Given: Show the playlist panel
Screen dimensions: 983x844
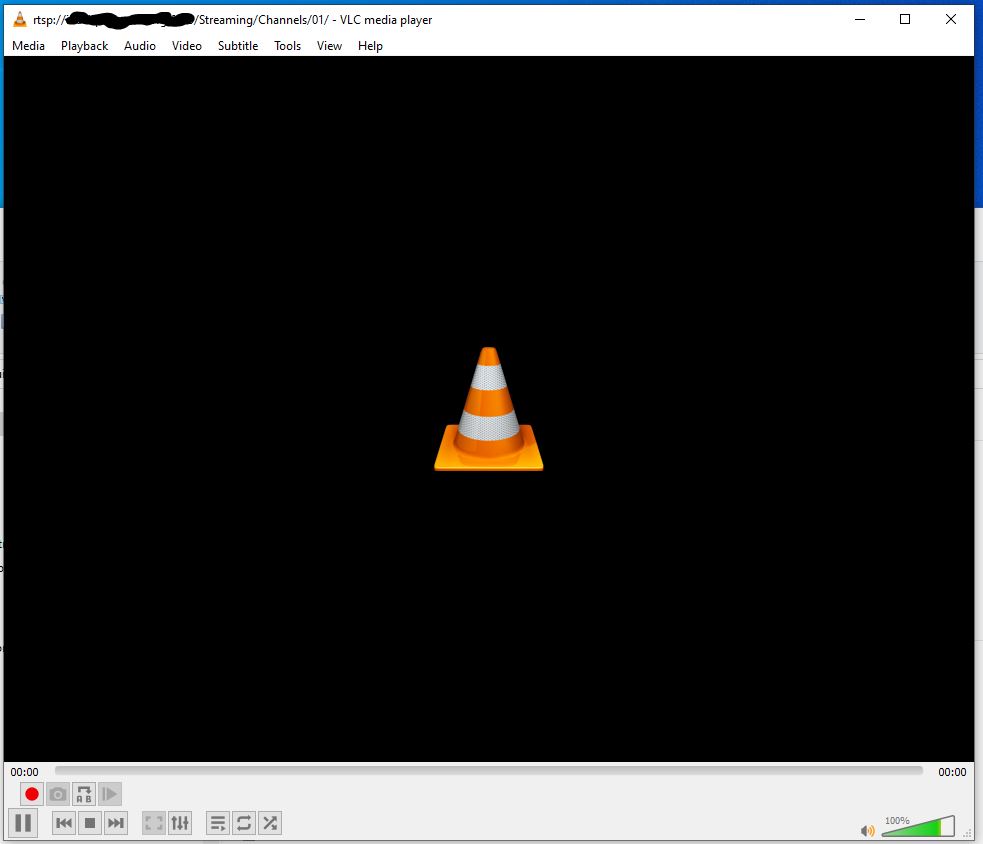Looking at the screenshot, I should (x=218, y=823).
